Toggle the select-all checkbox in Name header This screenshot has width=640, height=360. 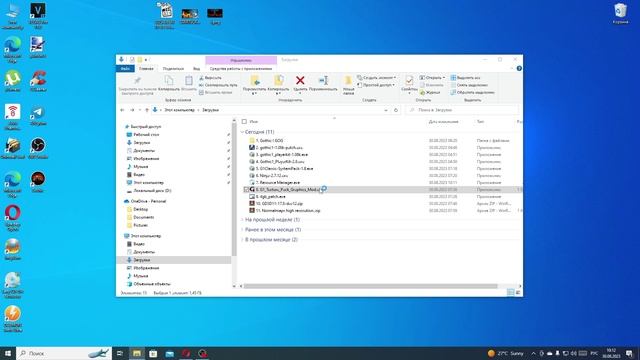244,122
